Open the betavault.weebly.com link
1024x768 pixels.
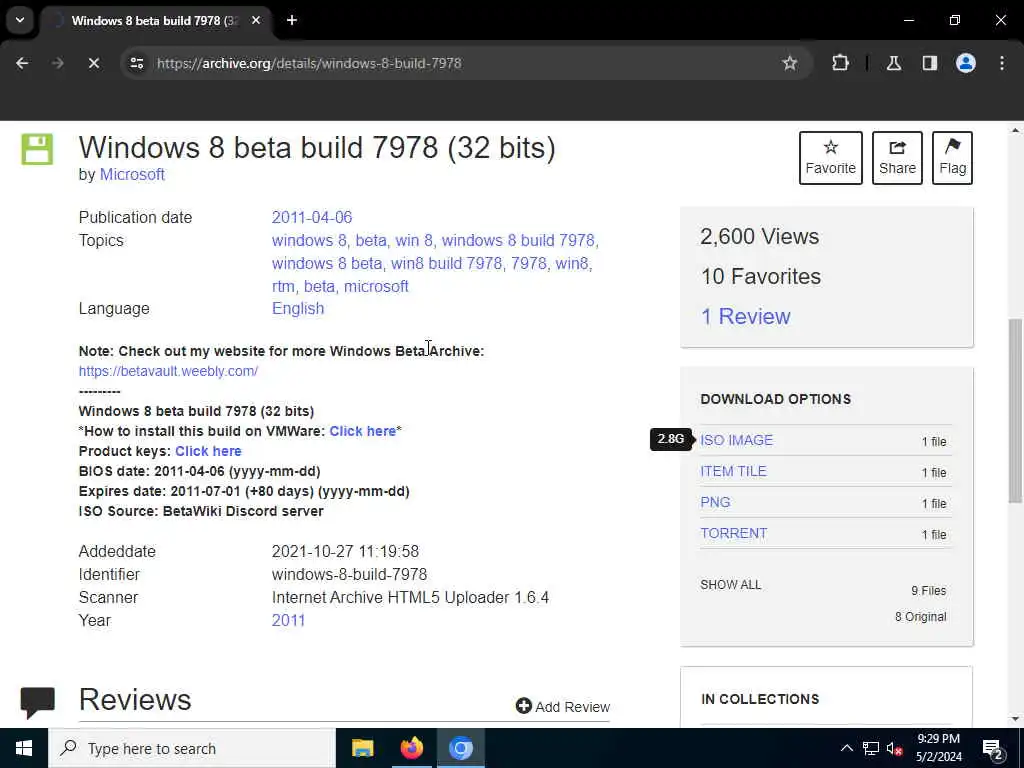click(x=168, y=371)
